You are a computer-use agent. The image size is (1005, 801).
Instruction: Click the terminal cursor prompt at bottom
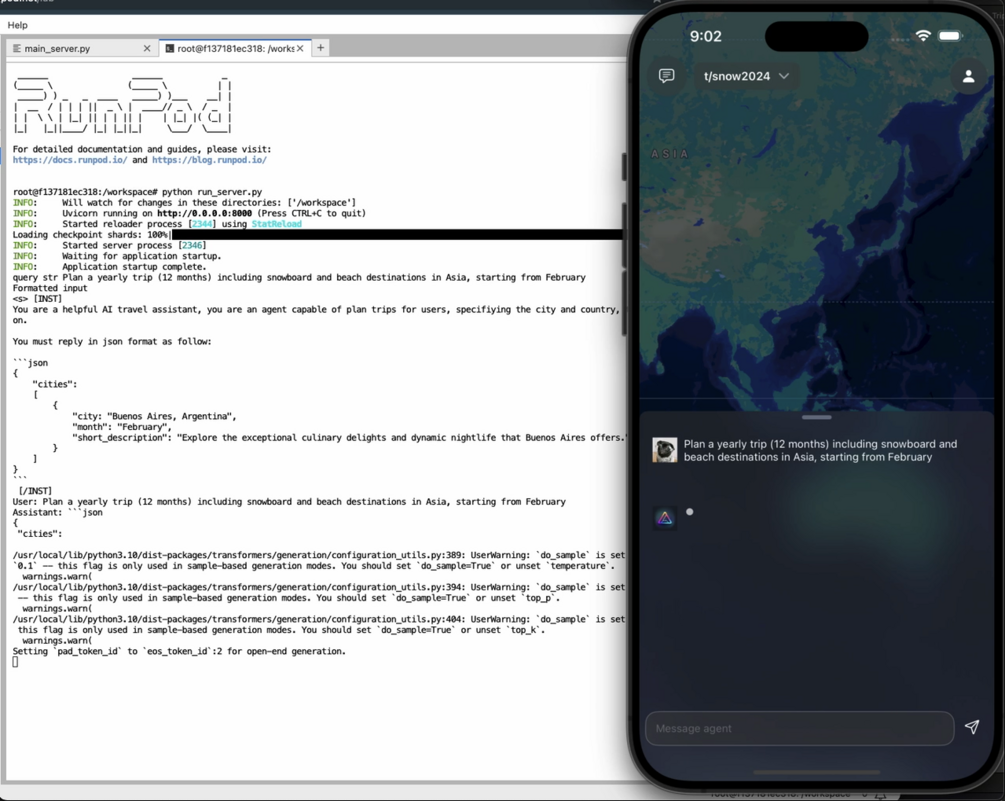pos(15,662)
